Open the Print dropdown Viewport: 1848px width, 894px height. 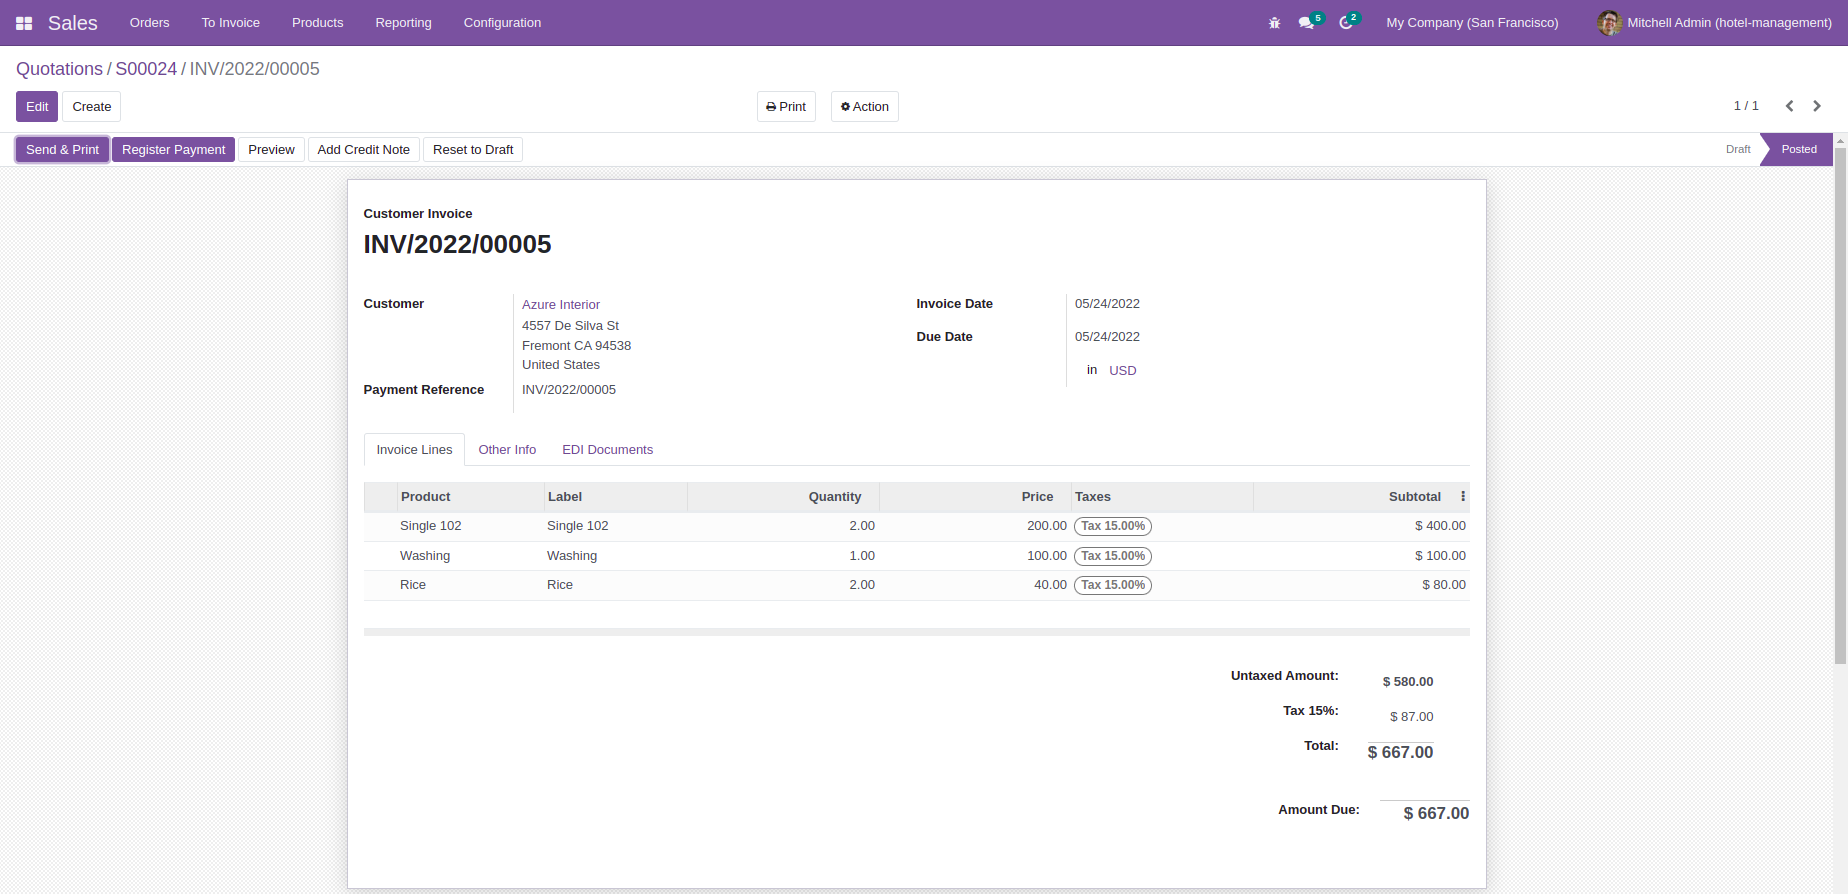[x=786, y=107]
